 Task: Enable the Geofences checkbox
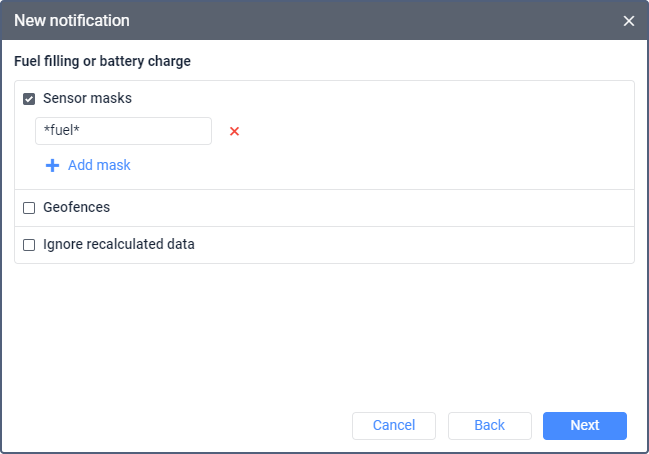pyautogui.click(x=29, y=208)
